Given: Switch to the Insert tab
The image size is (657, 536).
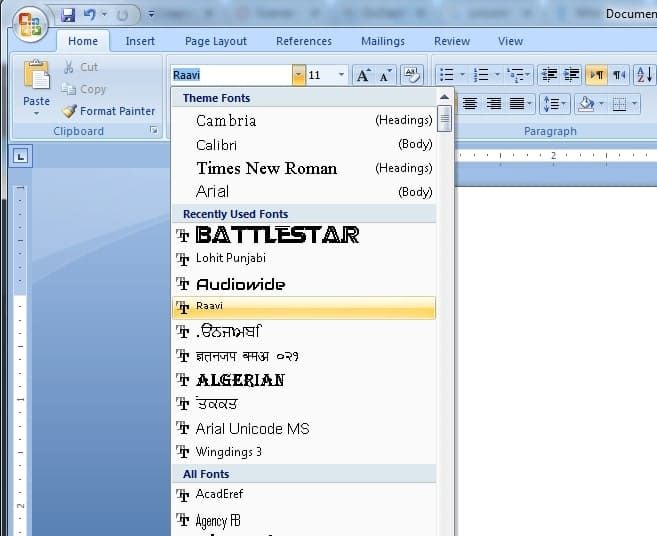Looking at the screenshot, I should coord(140,41).
